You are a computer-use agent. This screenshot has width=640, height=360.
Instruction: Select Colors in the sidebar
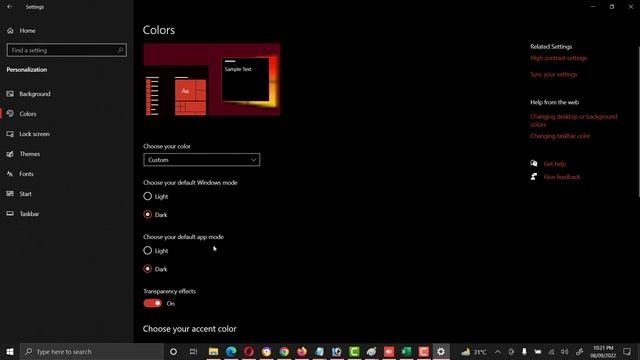[21, 114]
